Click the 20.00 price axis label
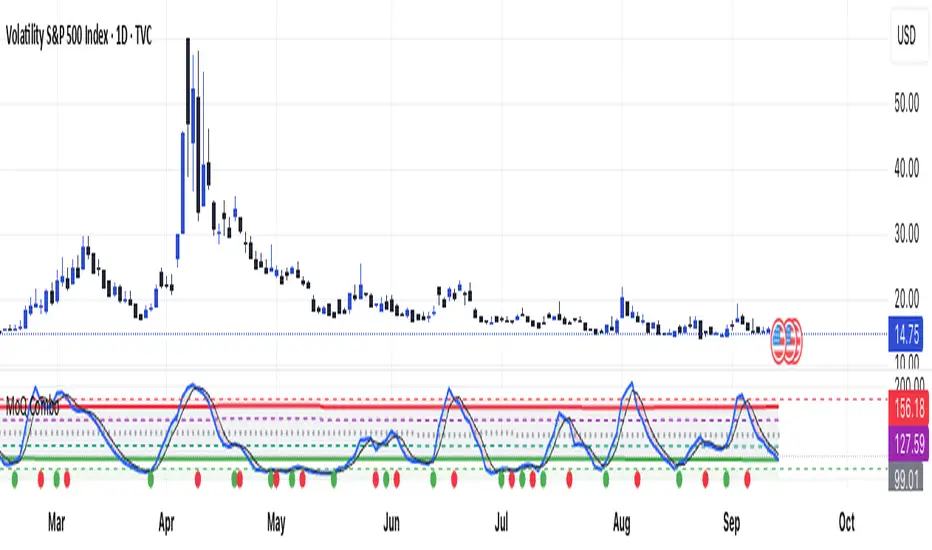 [906, 299]
